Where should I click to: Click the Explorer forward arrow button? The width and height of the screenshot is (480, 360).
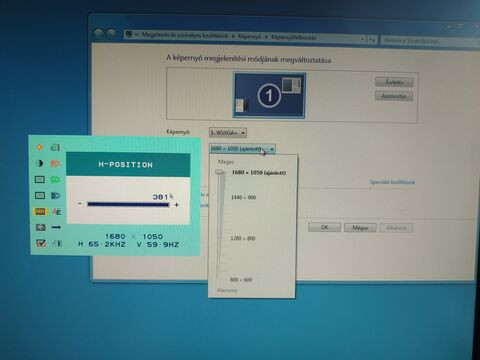tap(111, 33)
